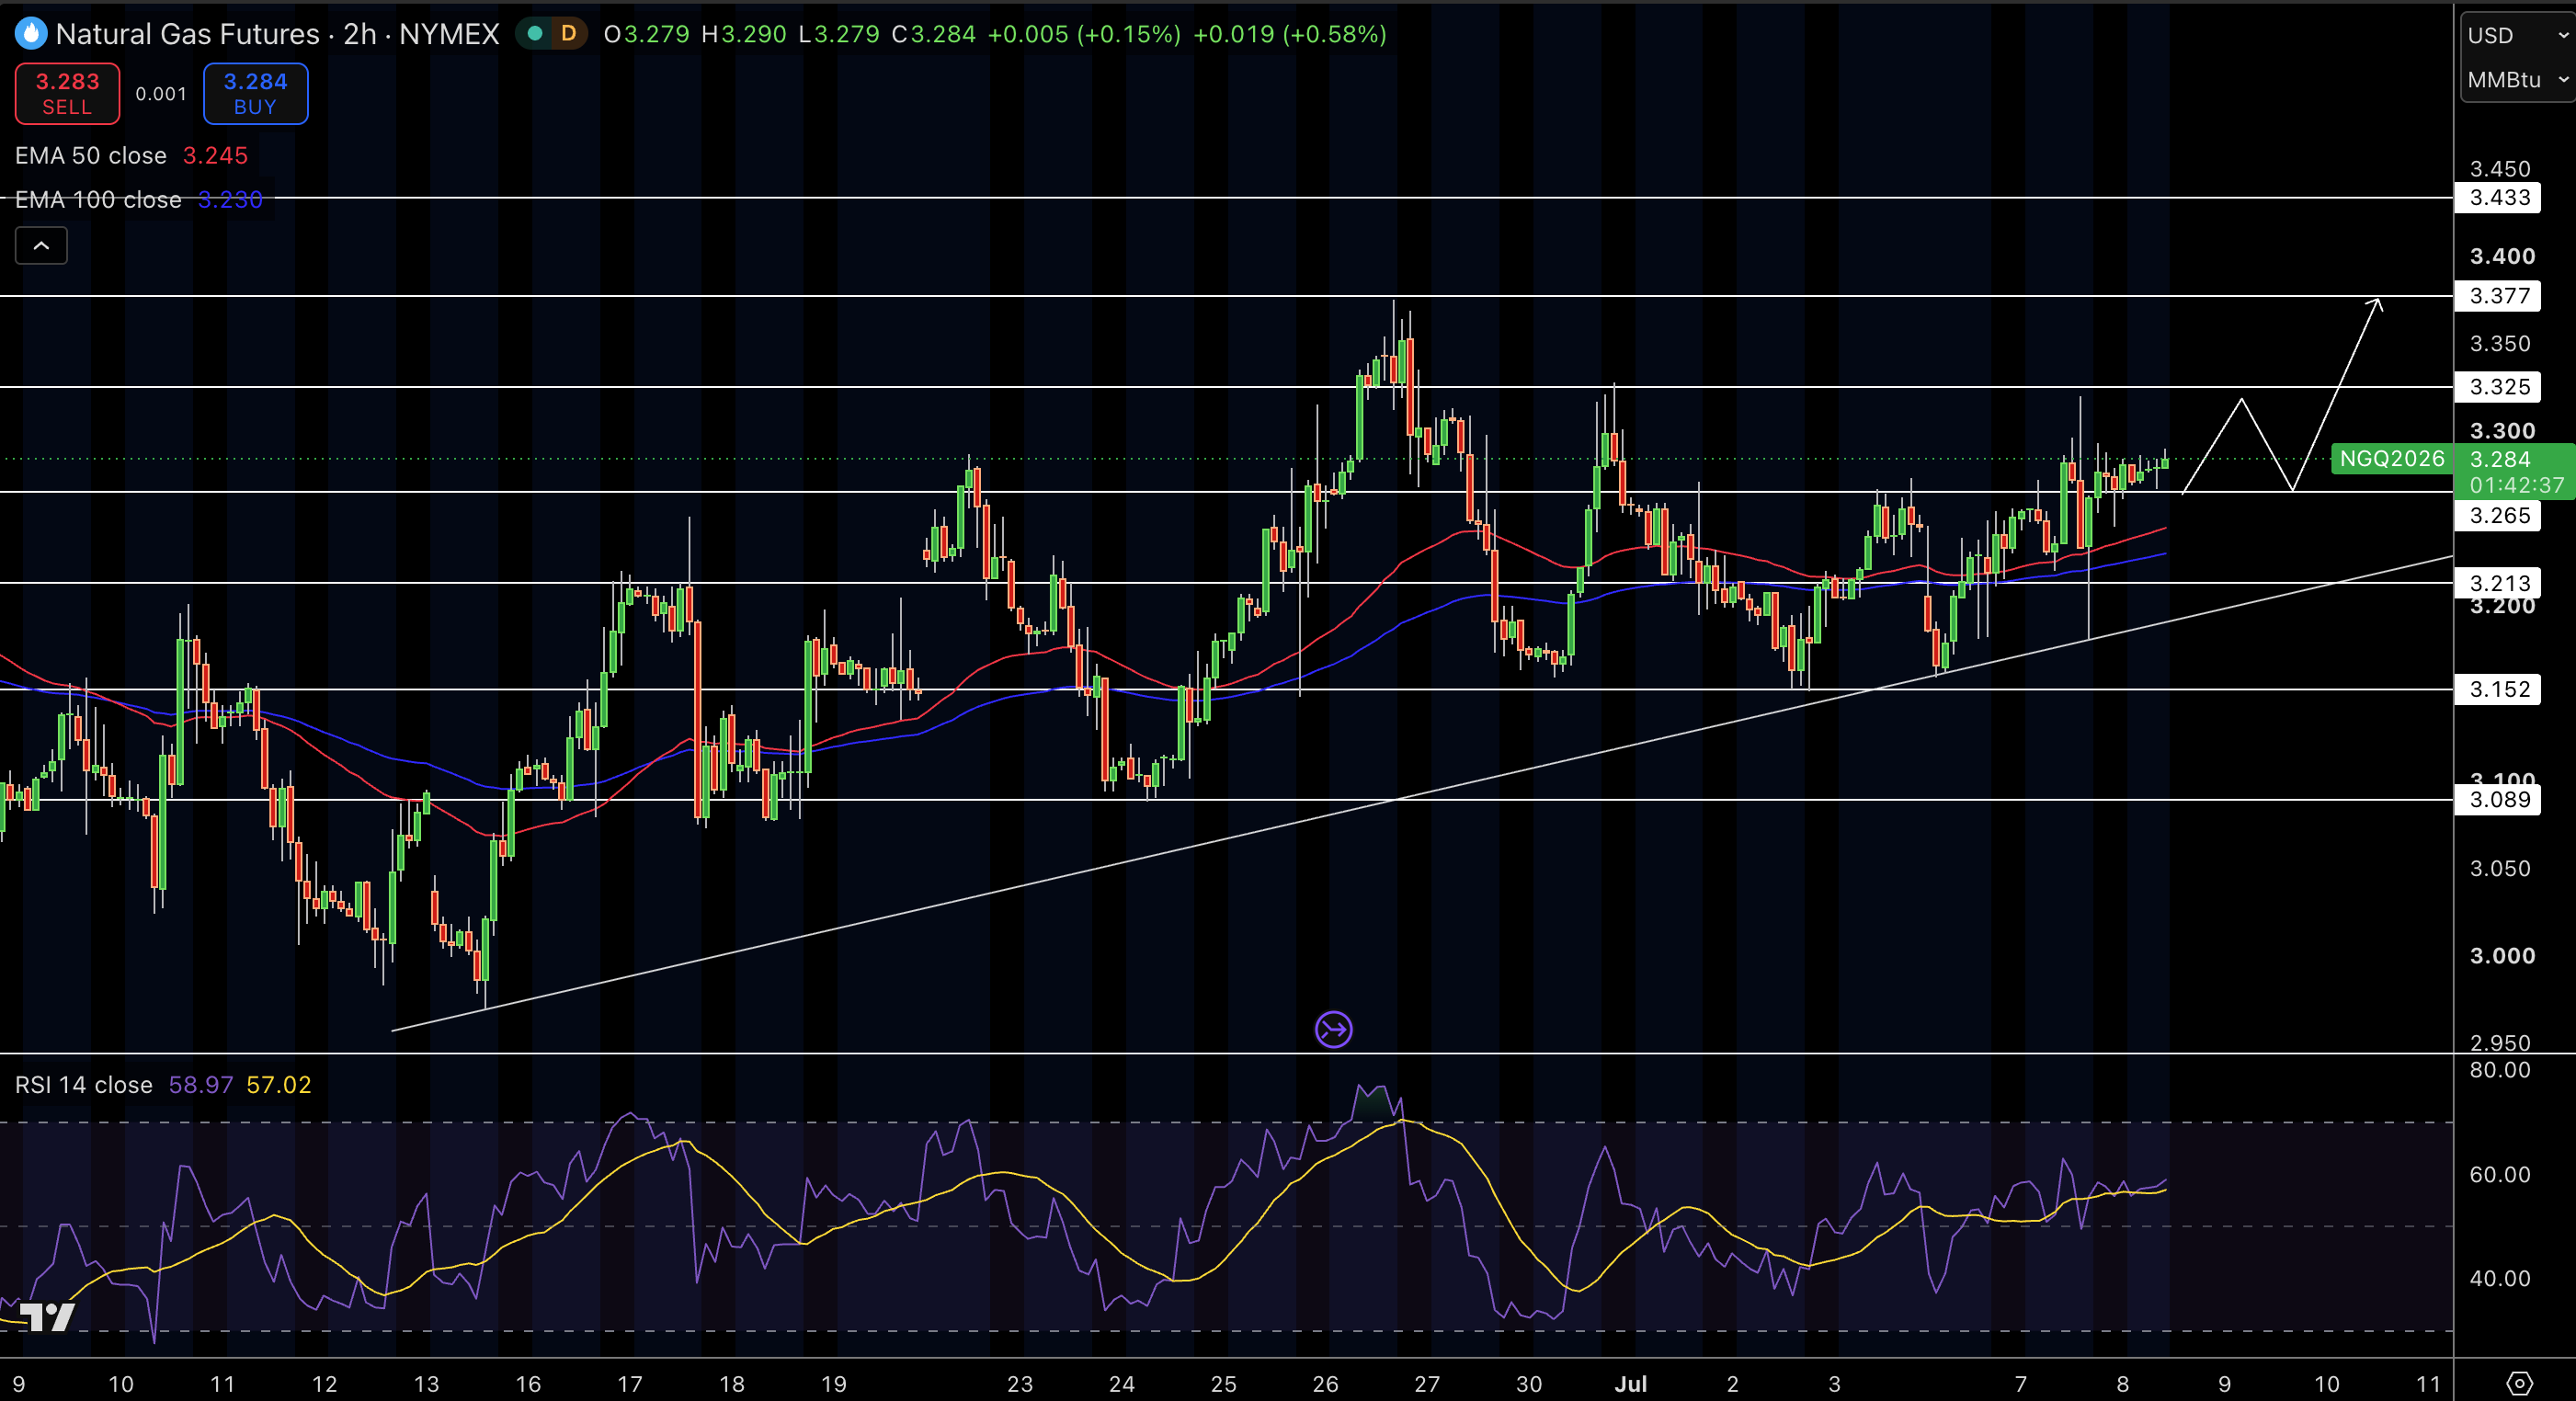
Task: Click the RSI moving average value 57.02
Action: (x=278, y=1085)
